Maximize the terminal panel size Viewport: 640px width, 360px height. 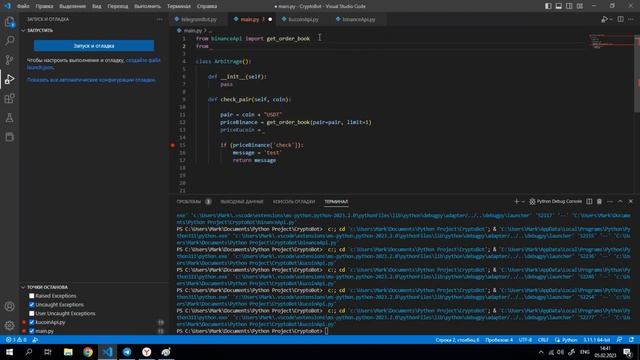620,202
